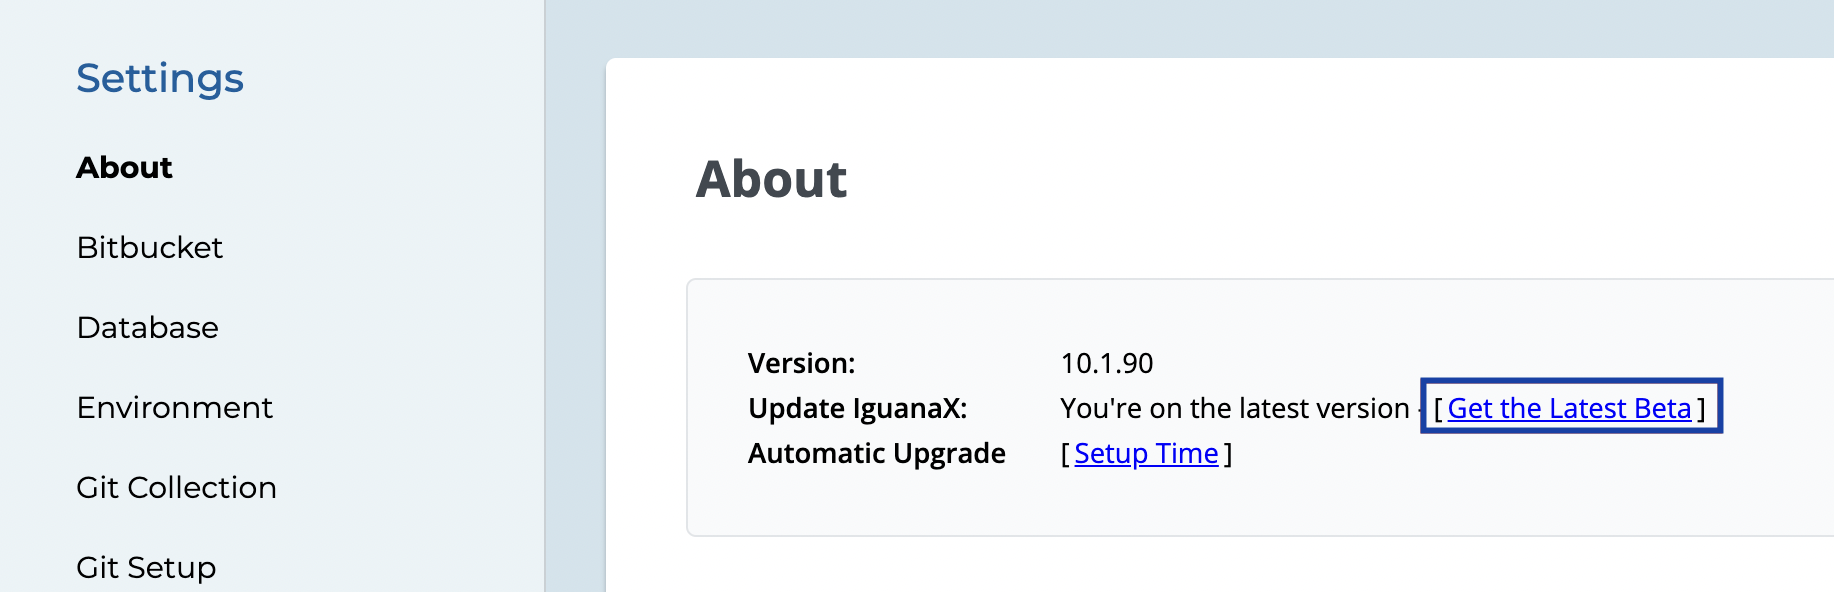
Task: Click the opening bracket before Get the Latest Beta
Action: 1438,409
